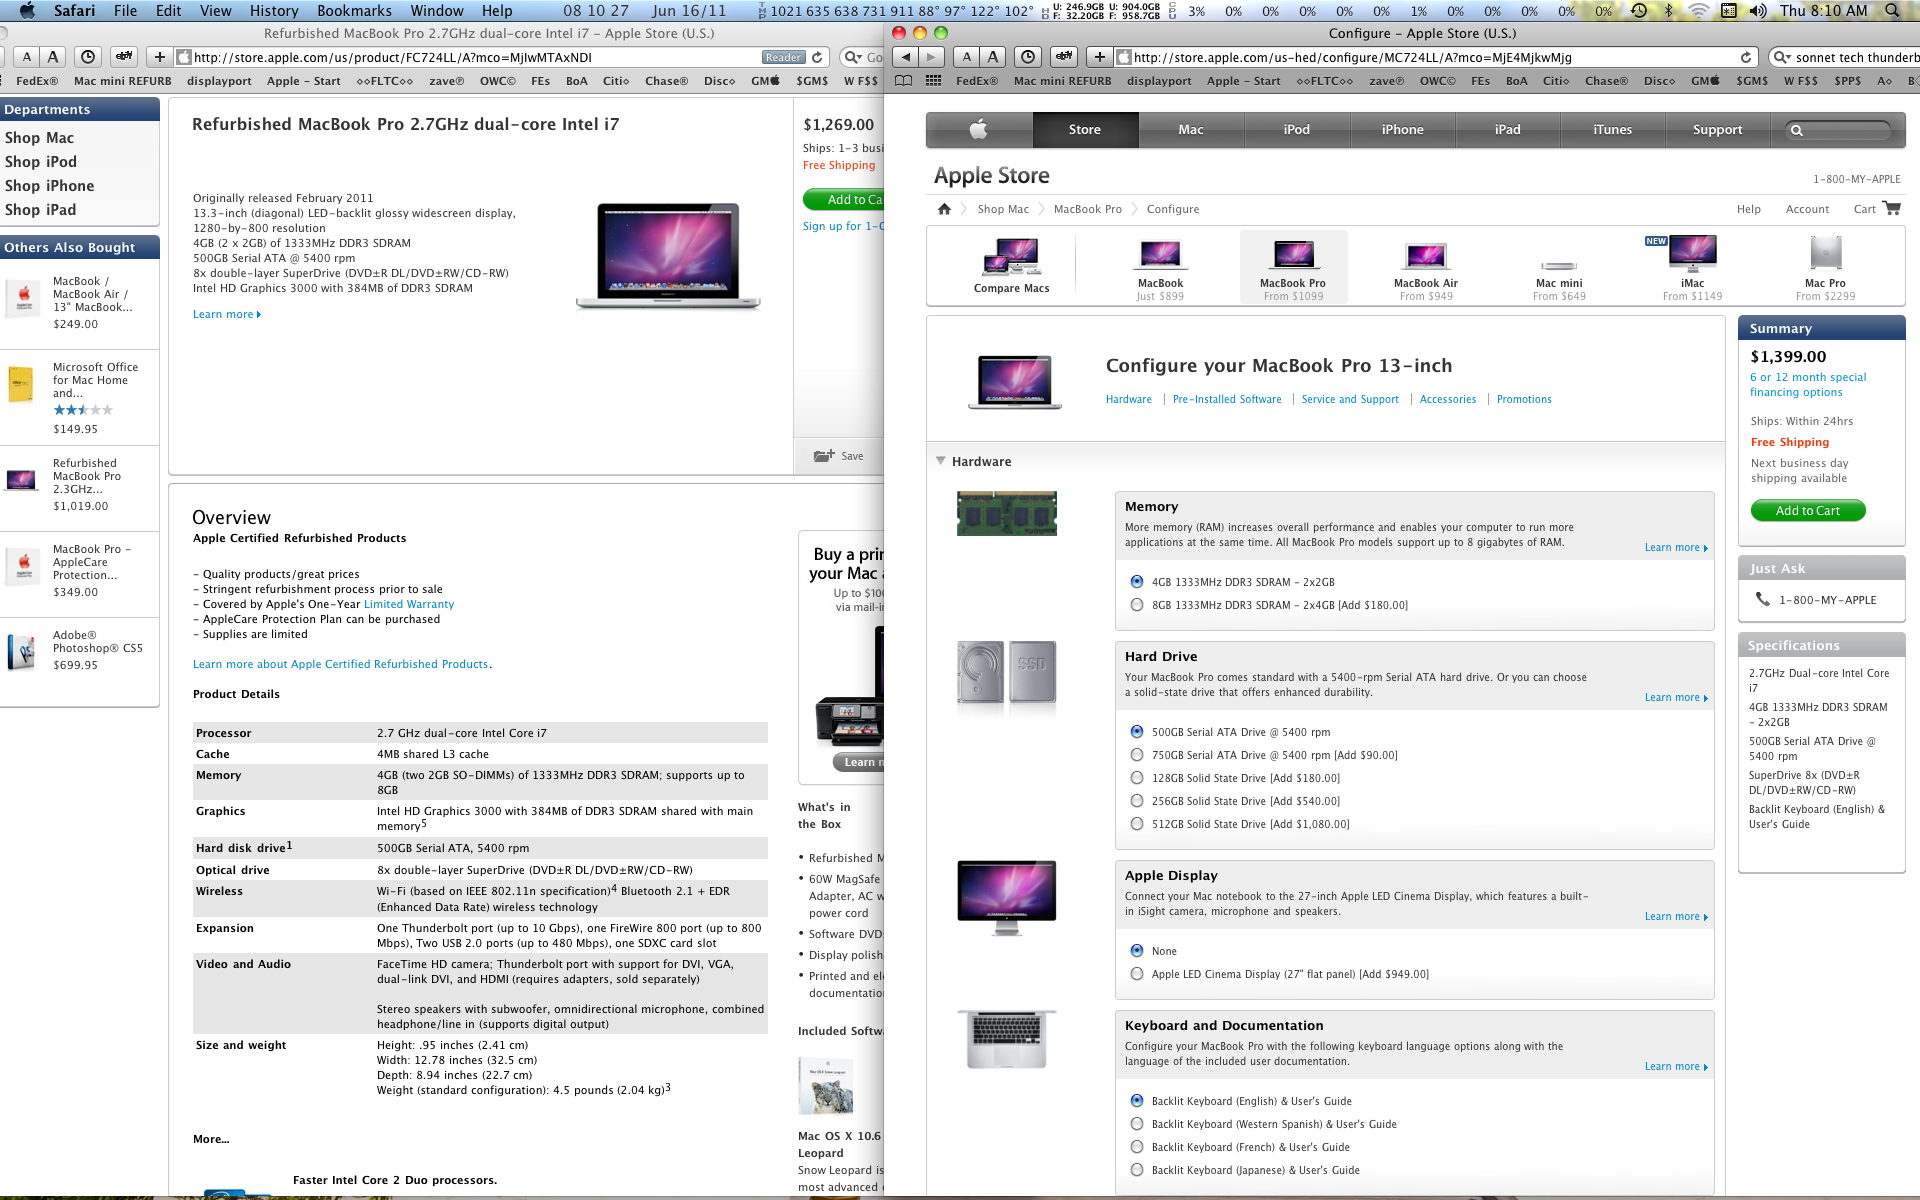Expand Learn more in Apple Display section
Screen dimensions: 1920x1200
[x=1676, y=916]
